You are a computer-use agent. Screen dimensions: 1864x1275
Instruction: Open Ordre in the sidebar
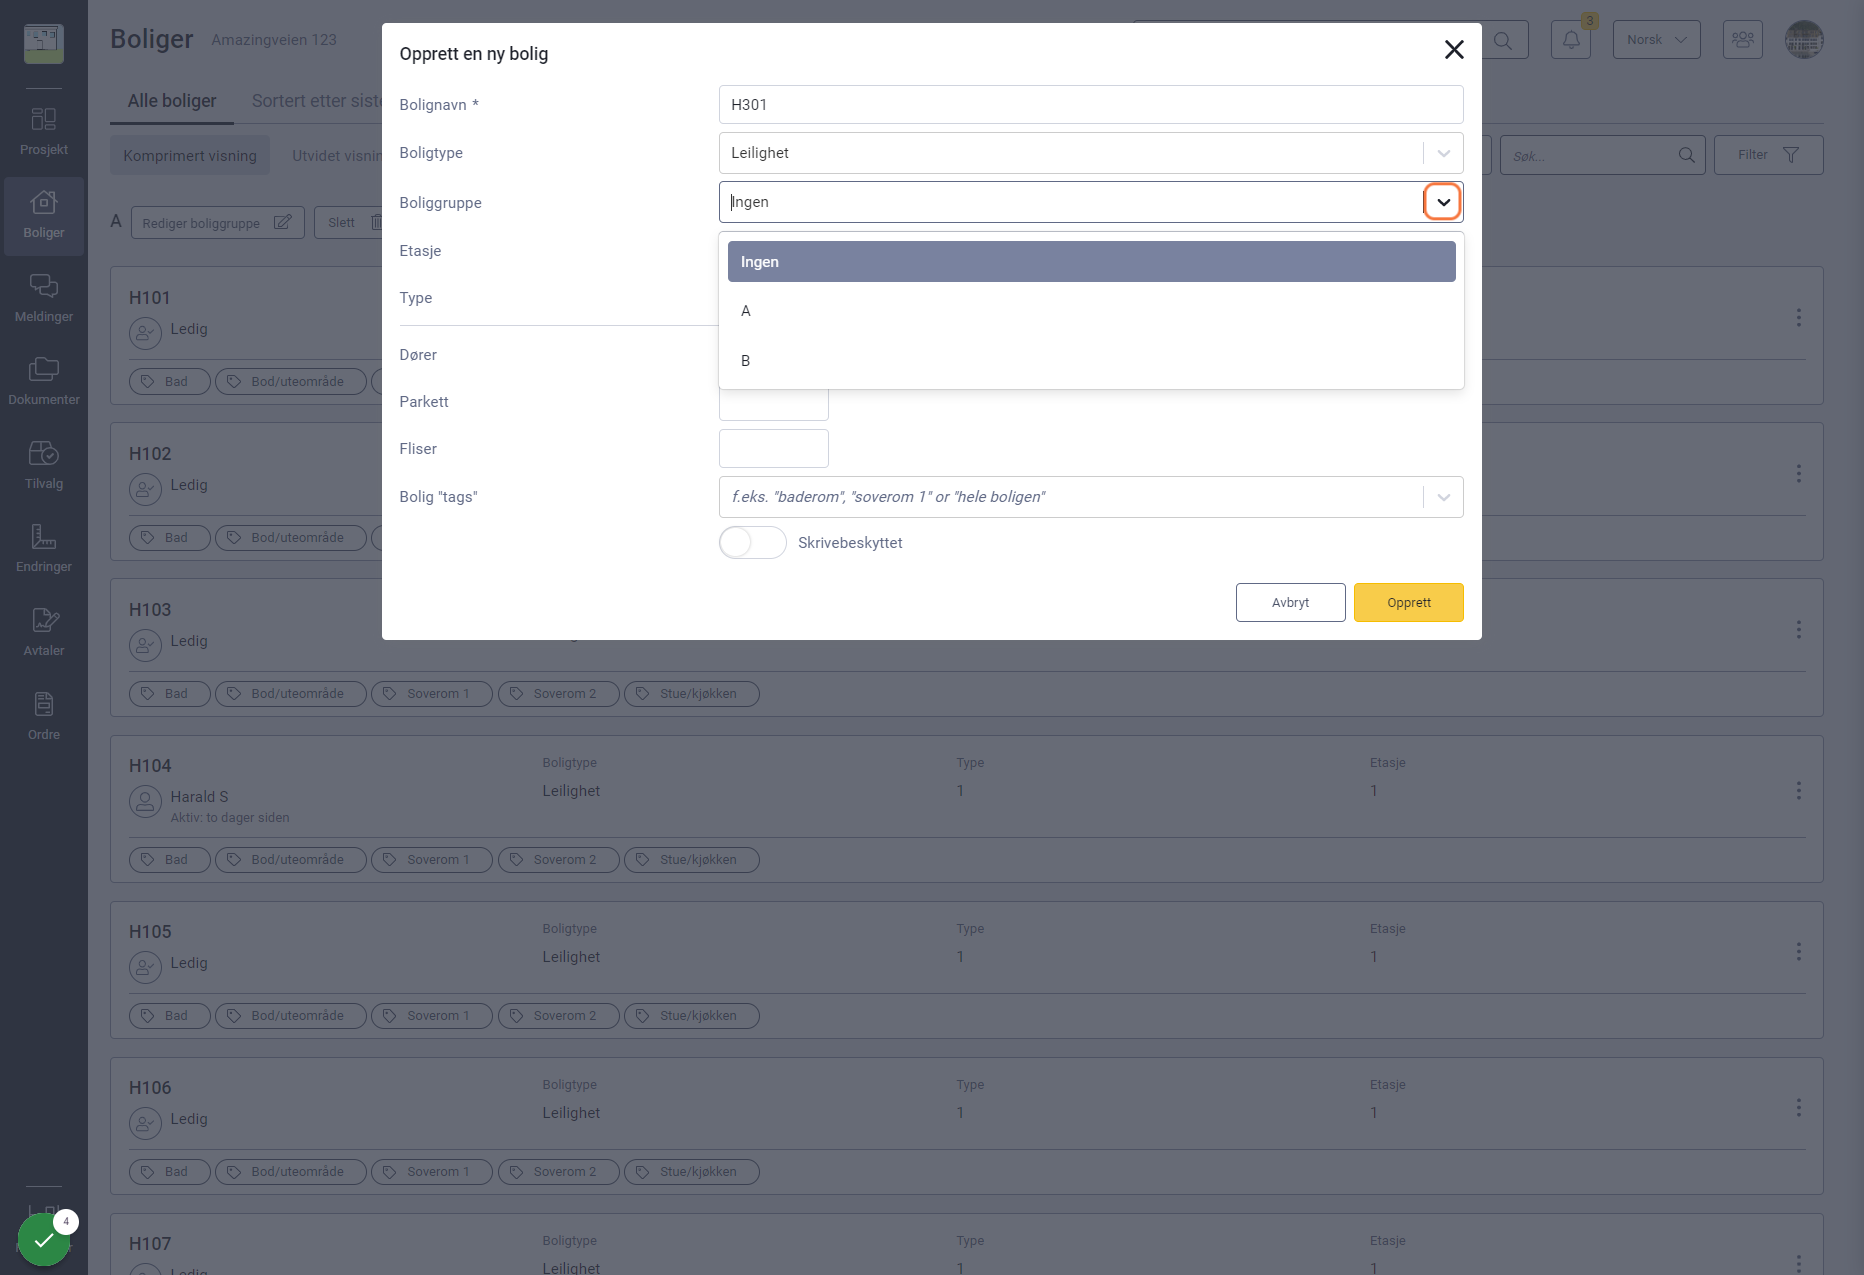[44, 717]
